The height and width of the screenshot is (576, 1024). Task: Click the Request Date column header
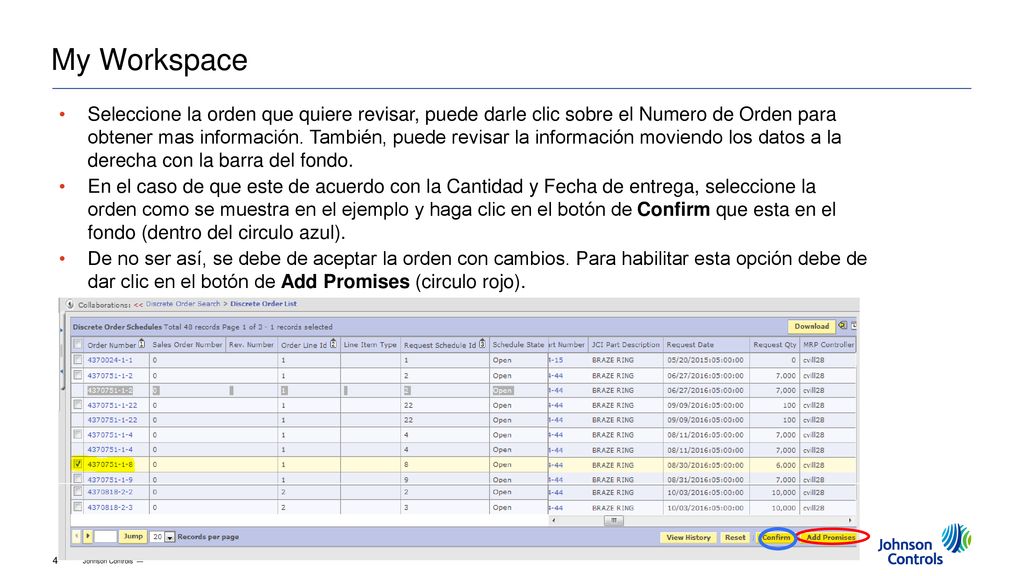point(706,344)
